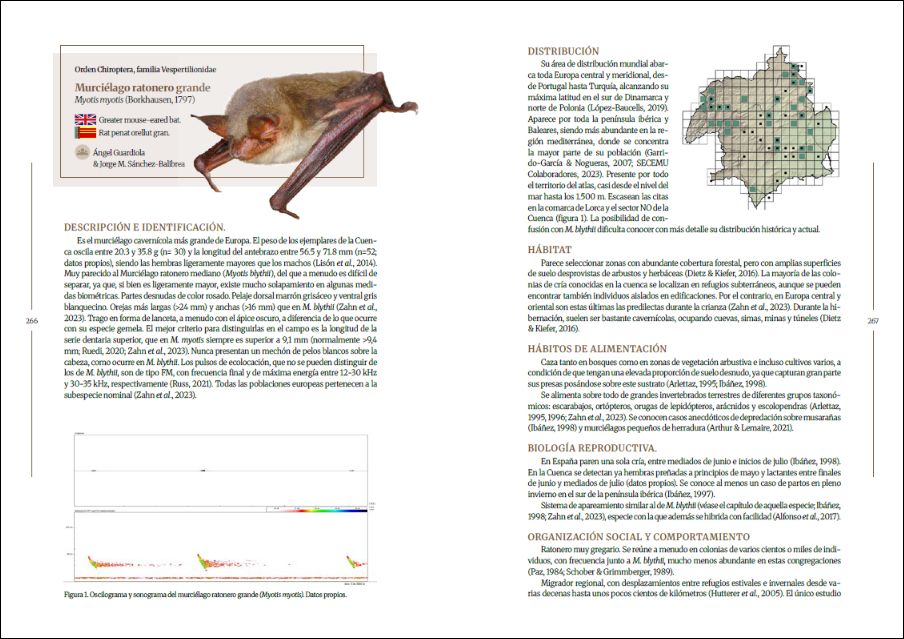The image size is (904, 639).
Task: Click the Catalan flag icon
Action: click(85, 133)
